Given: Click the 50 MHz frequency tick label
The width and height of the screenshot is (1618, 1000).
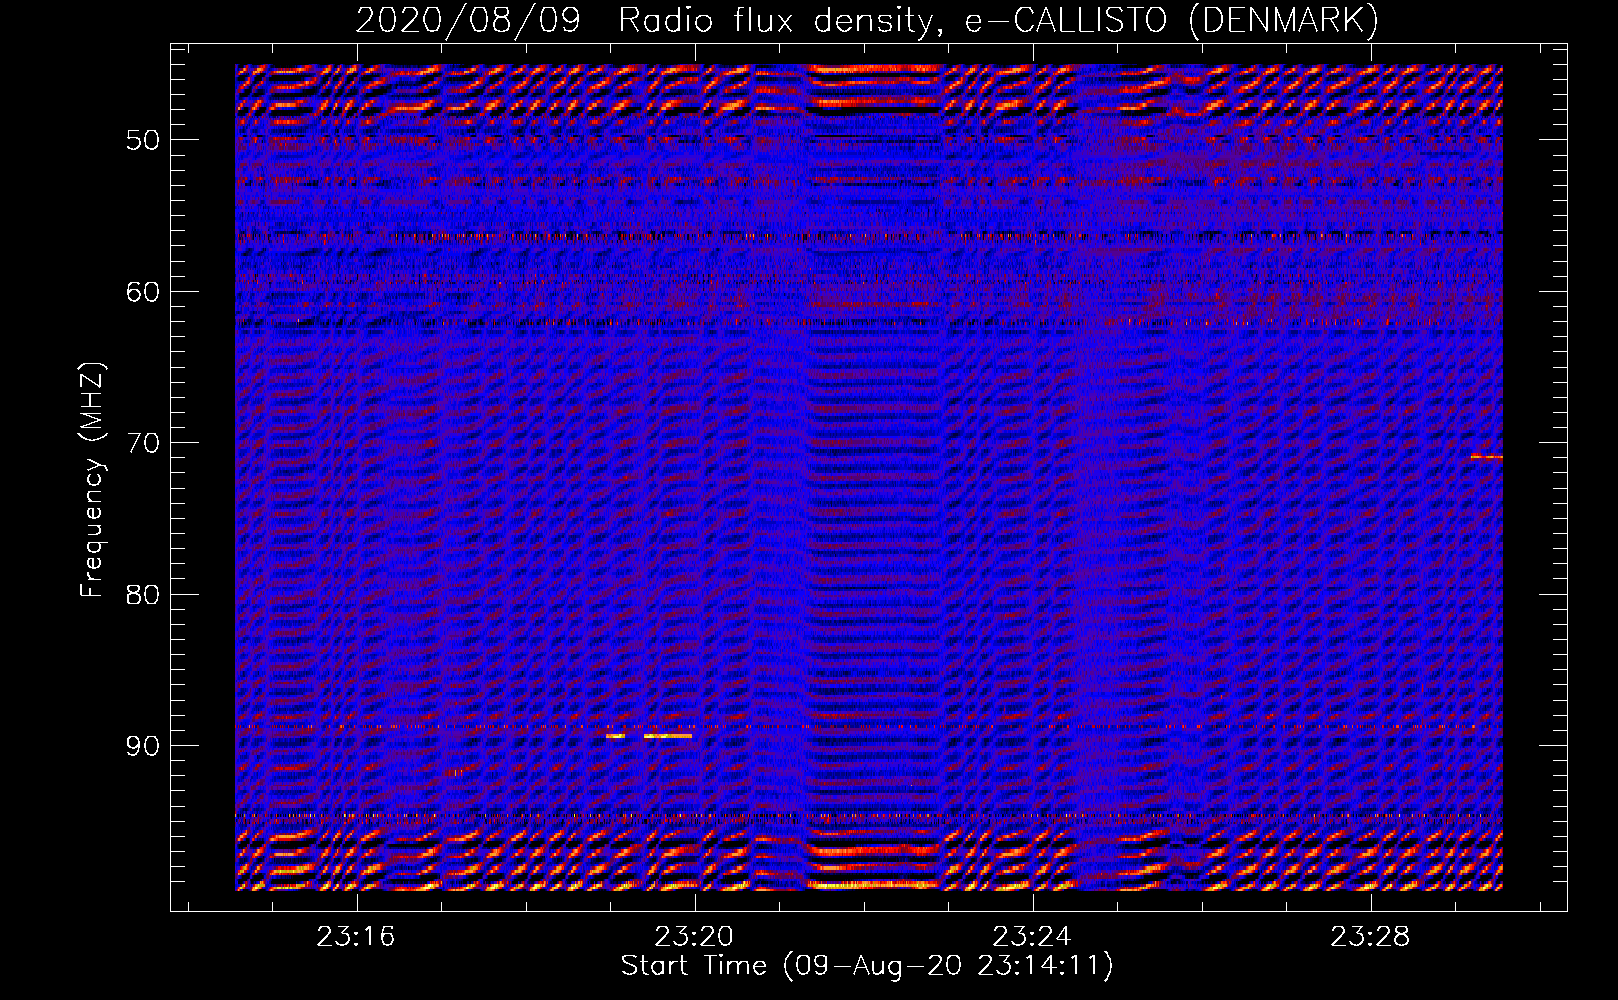Looking at the screenshot, I should [x=143, y=140].
